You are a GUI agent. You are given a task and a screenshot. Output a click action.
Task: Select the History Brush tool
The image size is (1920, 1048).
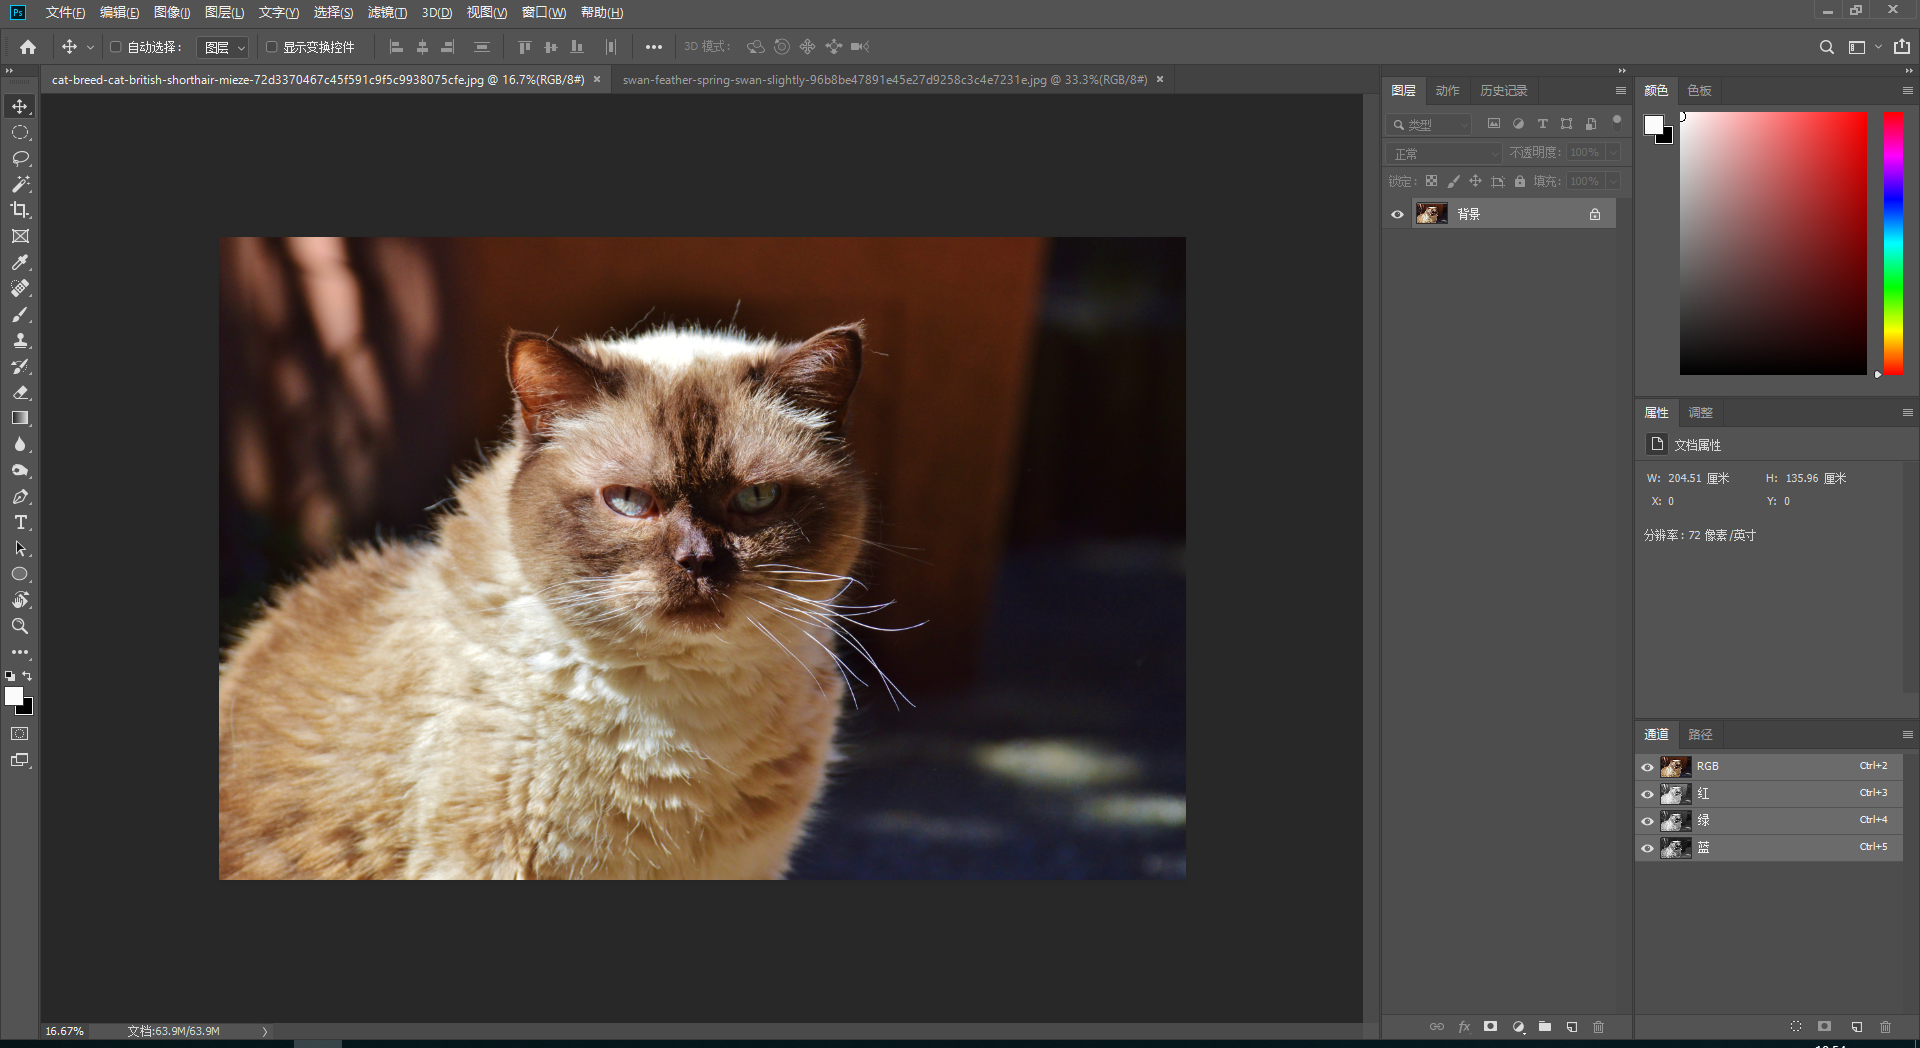click(20, 366)
